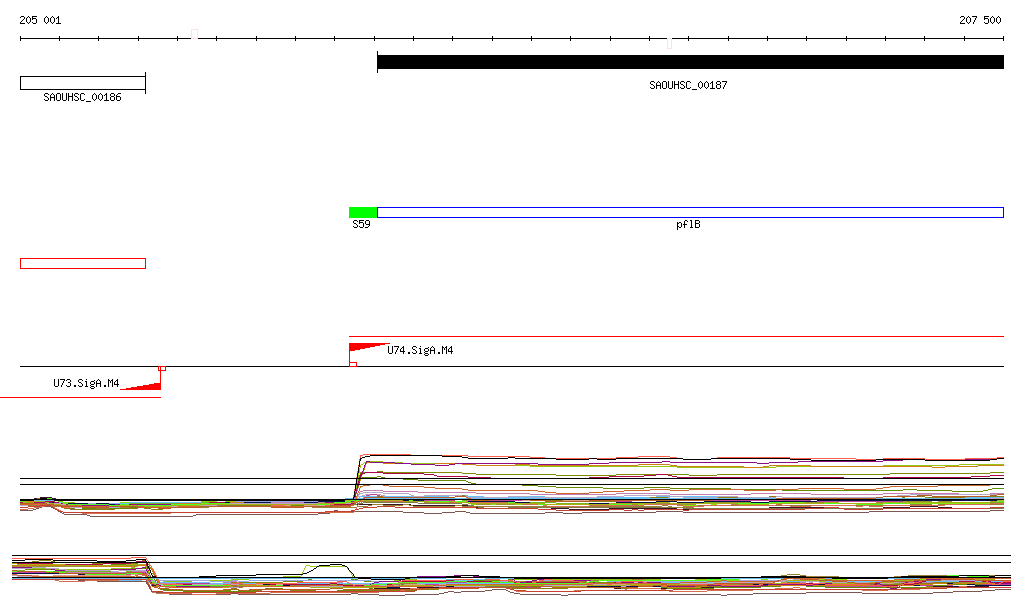This screenshot has height=611, width=1024.
Task: Click the U73.SigA.M4 text label
Action: point(86,383)
